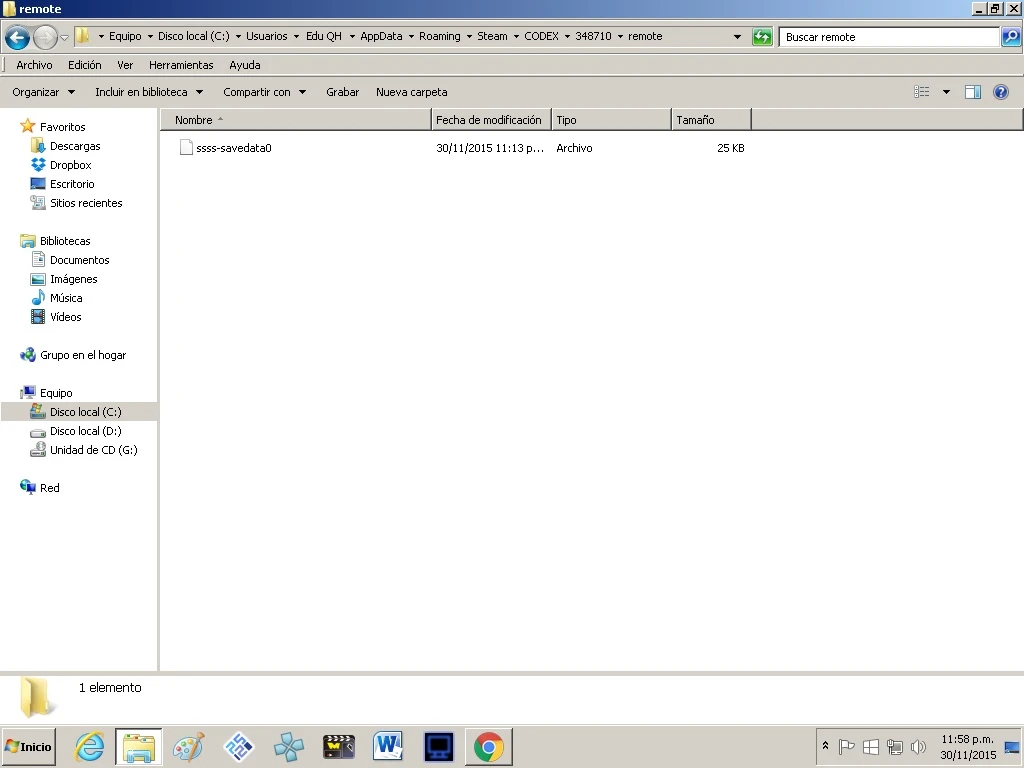
Task: Click the Windows Explorer taskbar icon
Action: (x=138, y=746)
